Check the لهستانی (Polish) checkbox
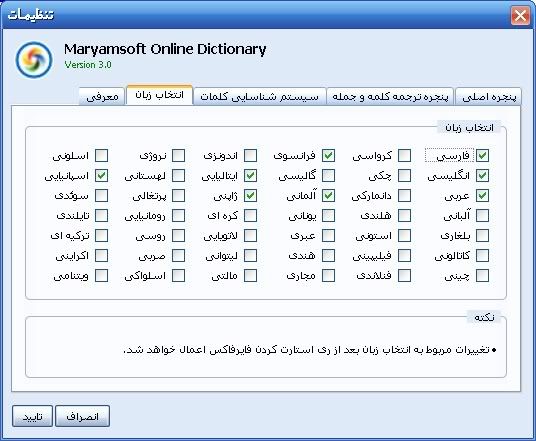Screen dimensions: 536x441 [178, 176]
